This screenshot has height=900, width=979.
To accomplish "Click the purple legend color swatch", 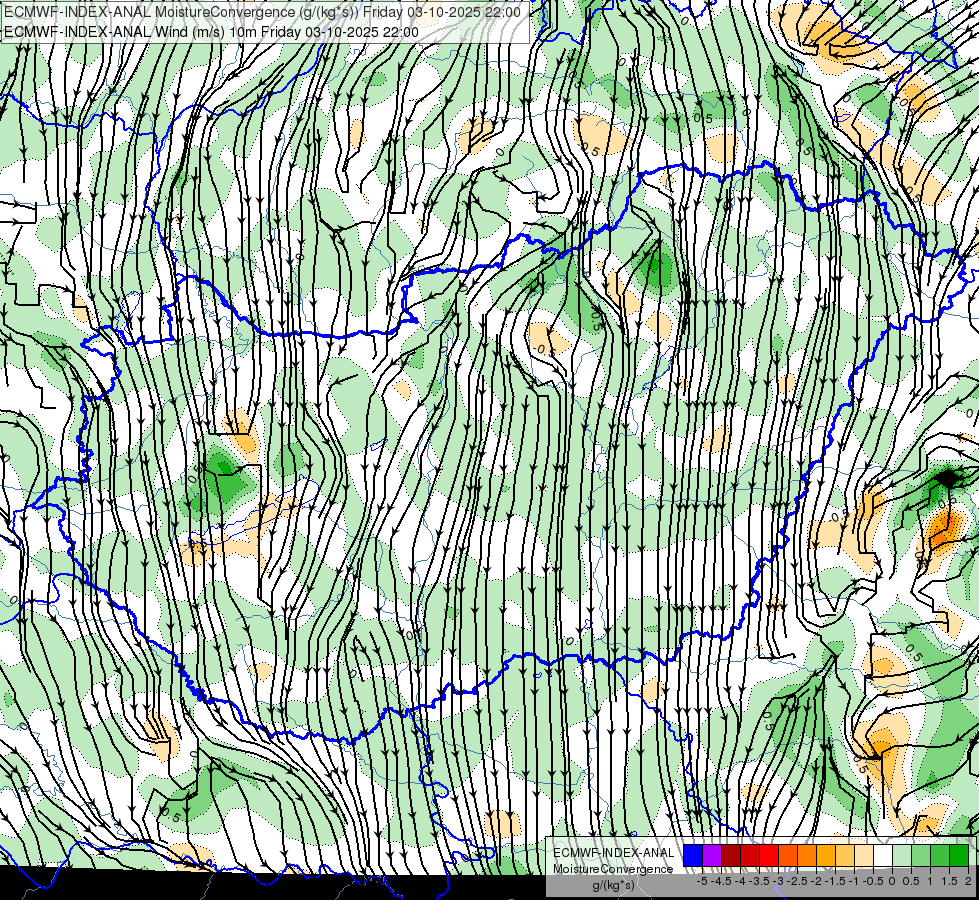I will pyautogui.click(x=712, y=855).
